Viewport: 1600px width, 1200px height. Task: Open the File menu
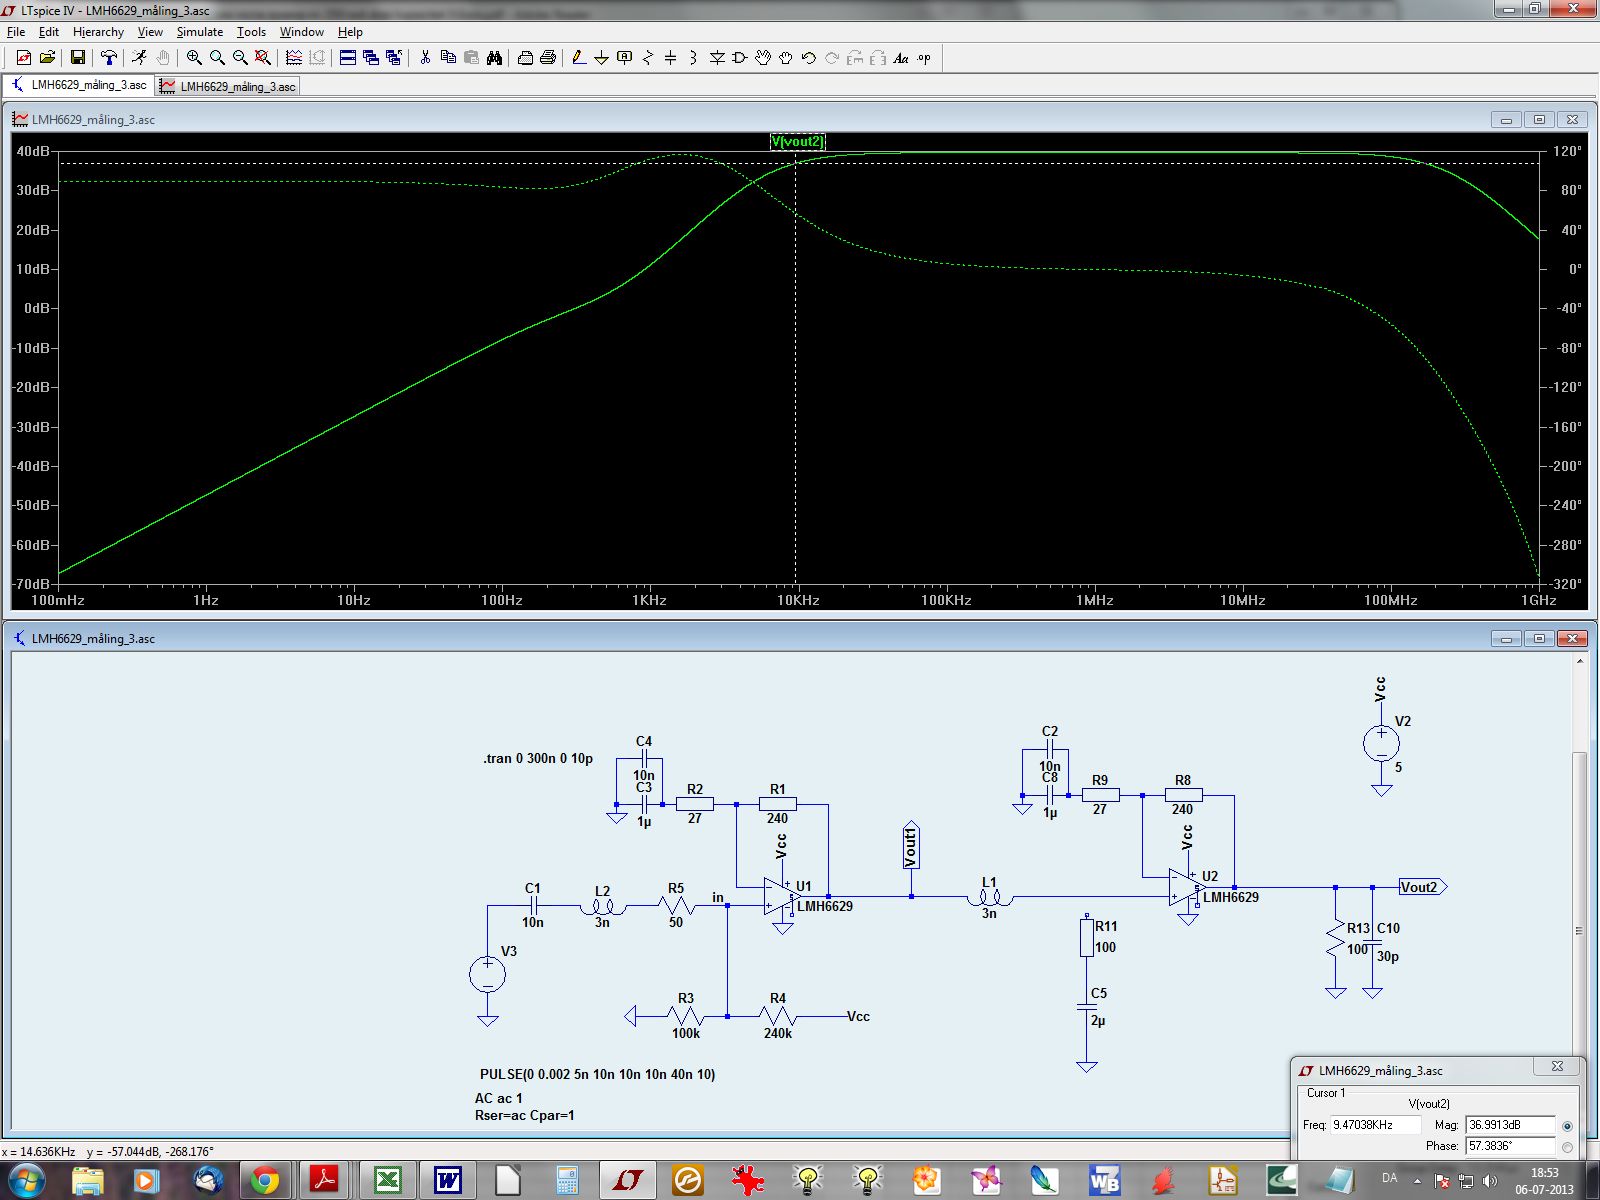(16, 32)
